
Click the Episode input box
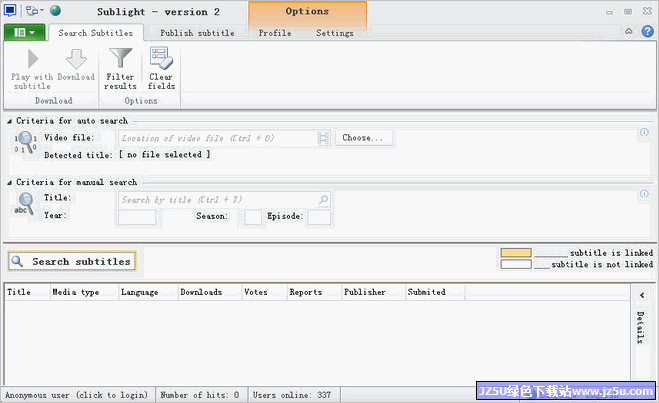319,217
